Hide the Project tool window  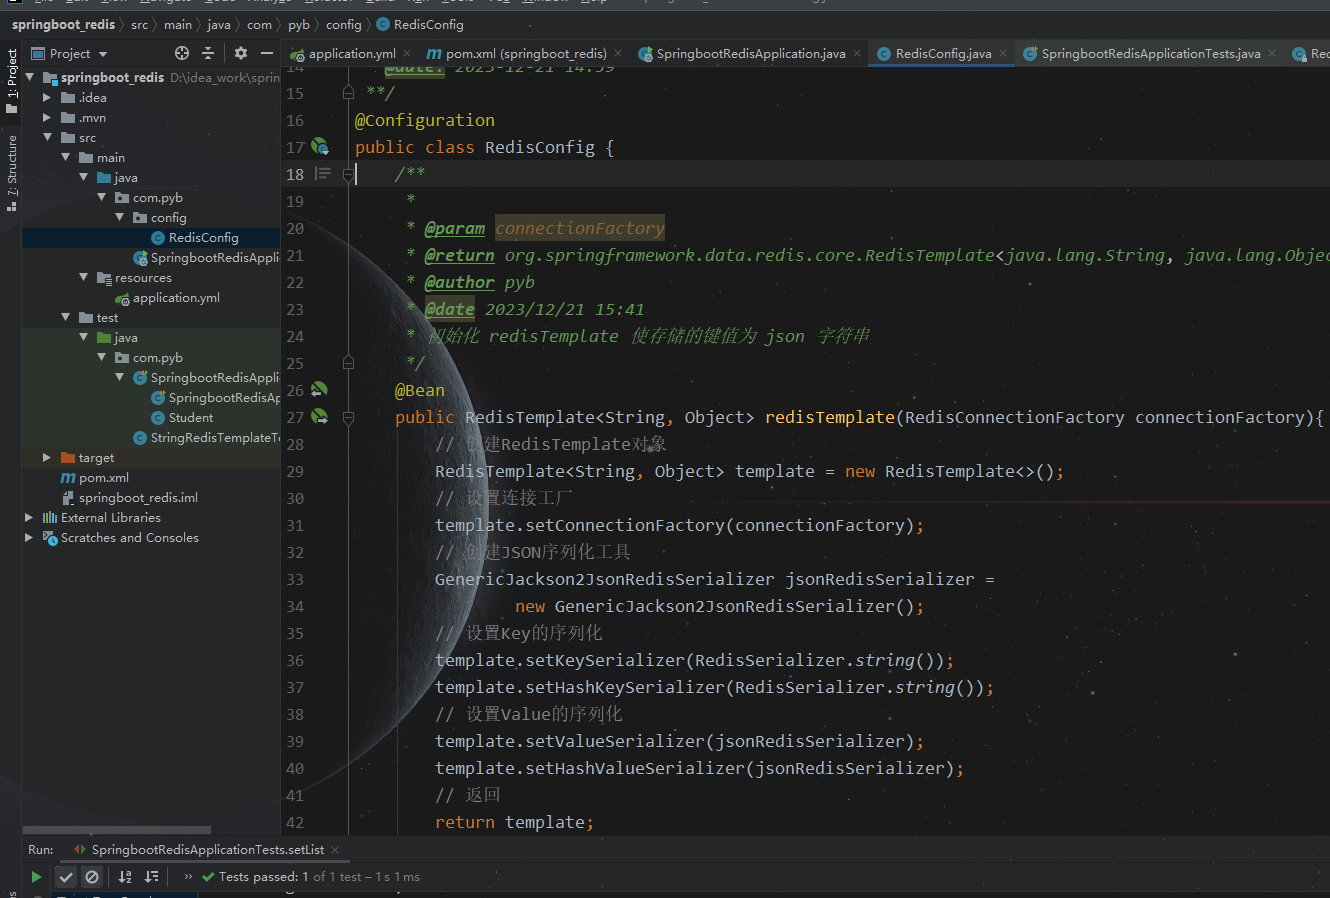pyautogui.click(x=267, y=53)
